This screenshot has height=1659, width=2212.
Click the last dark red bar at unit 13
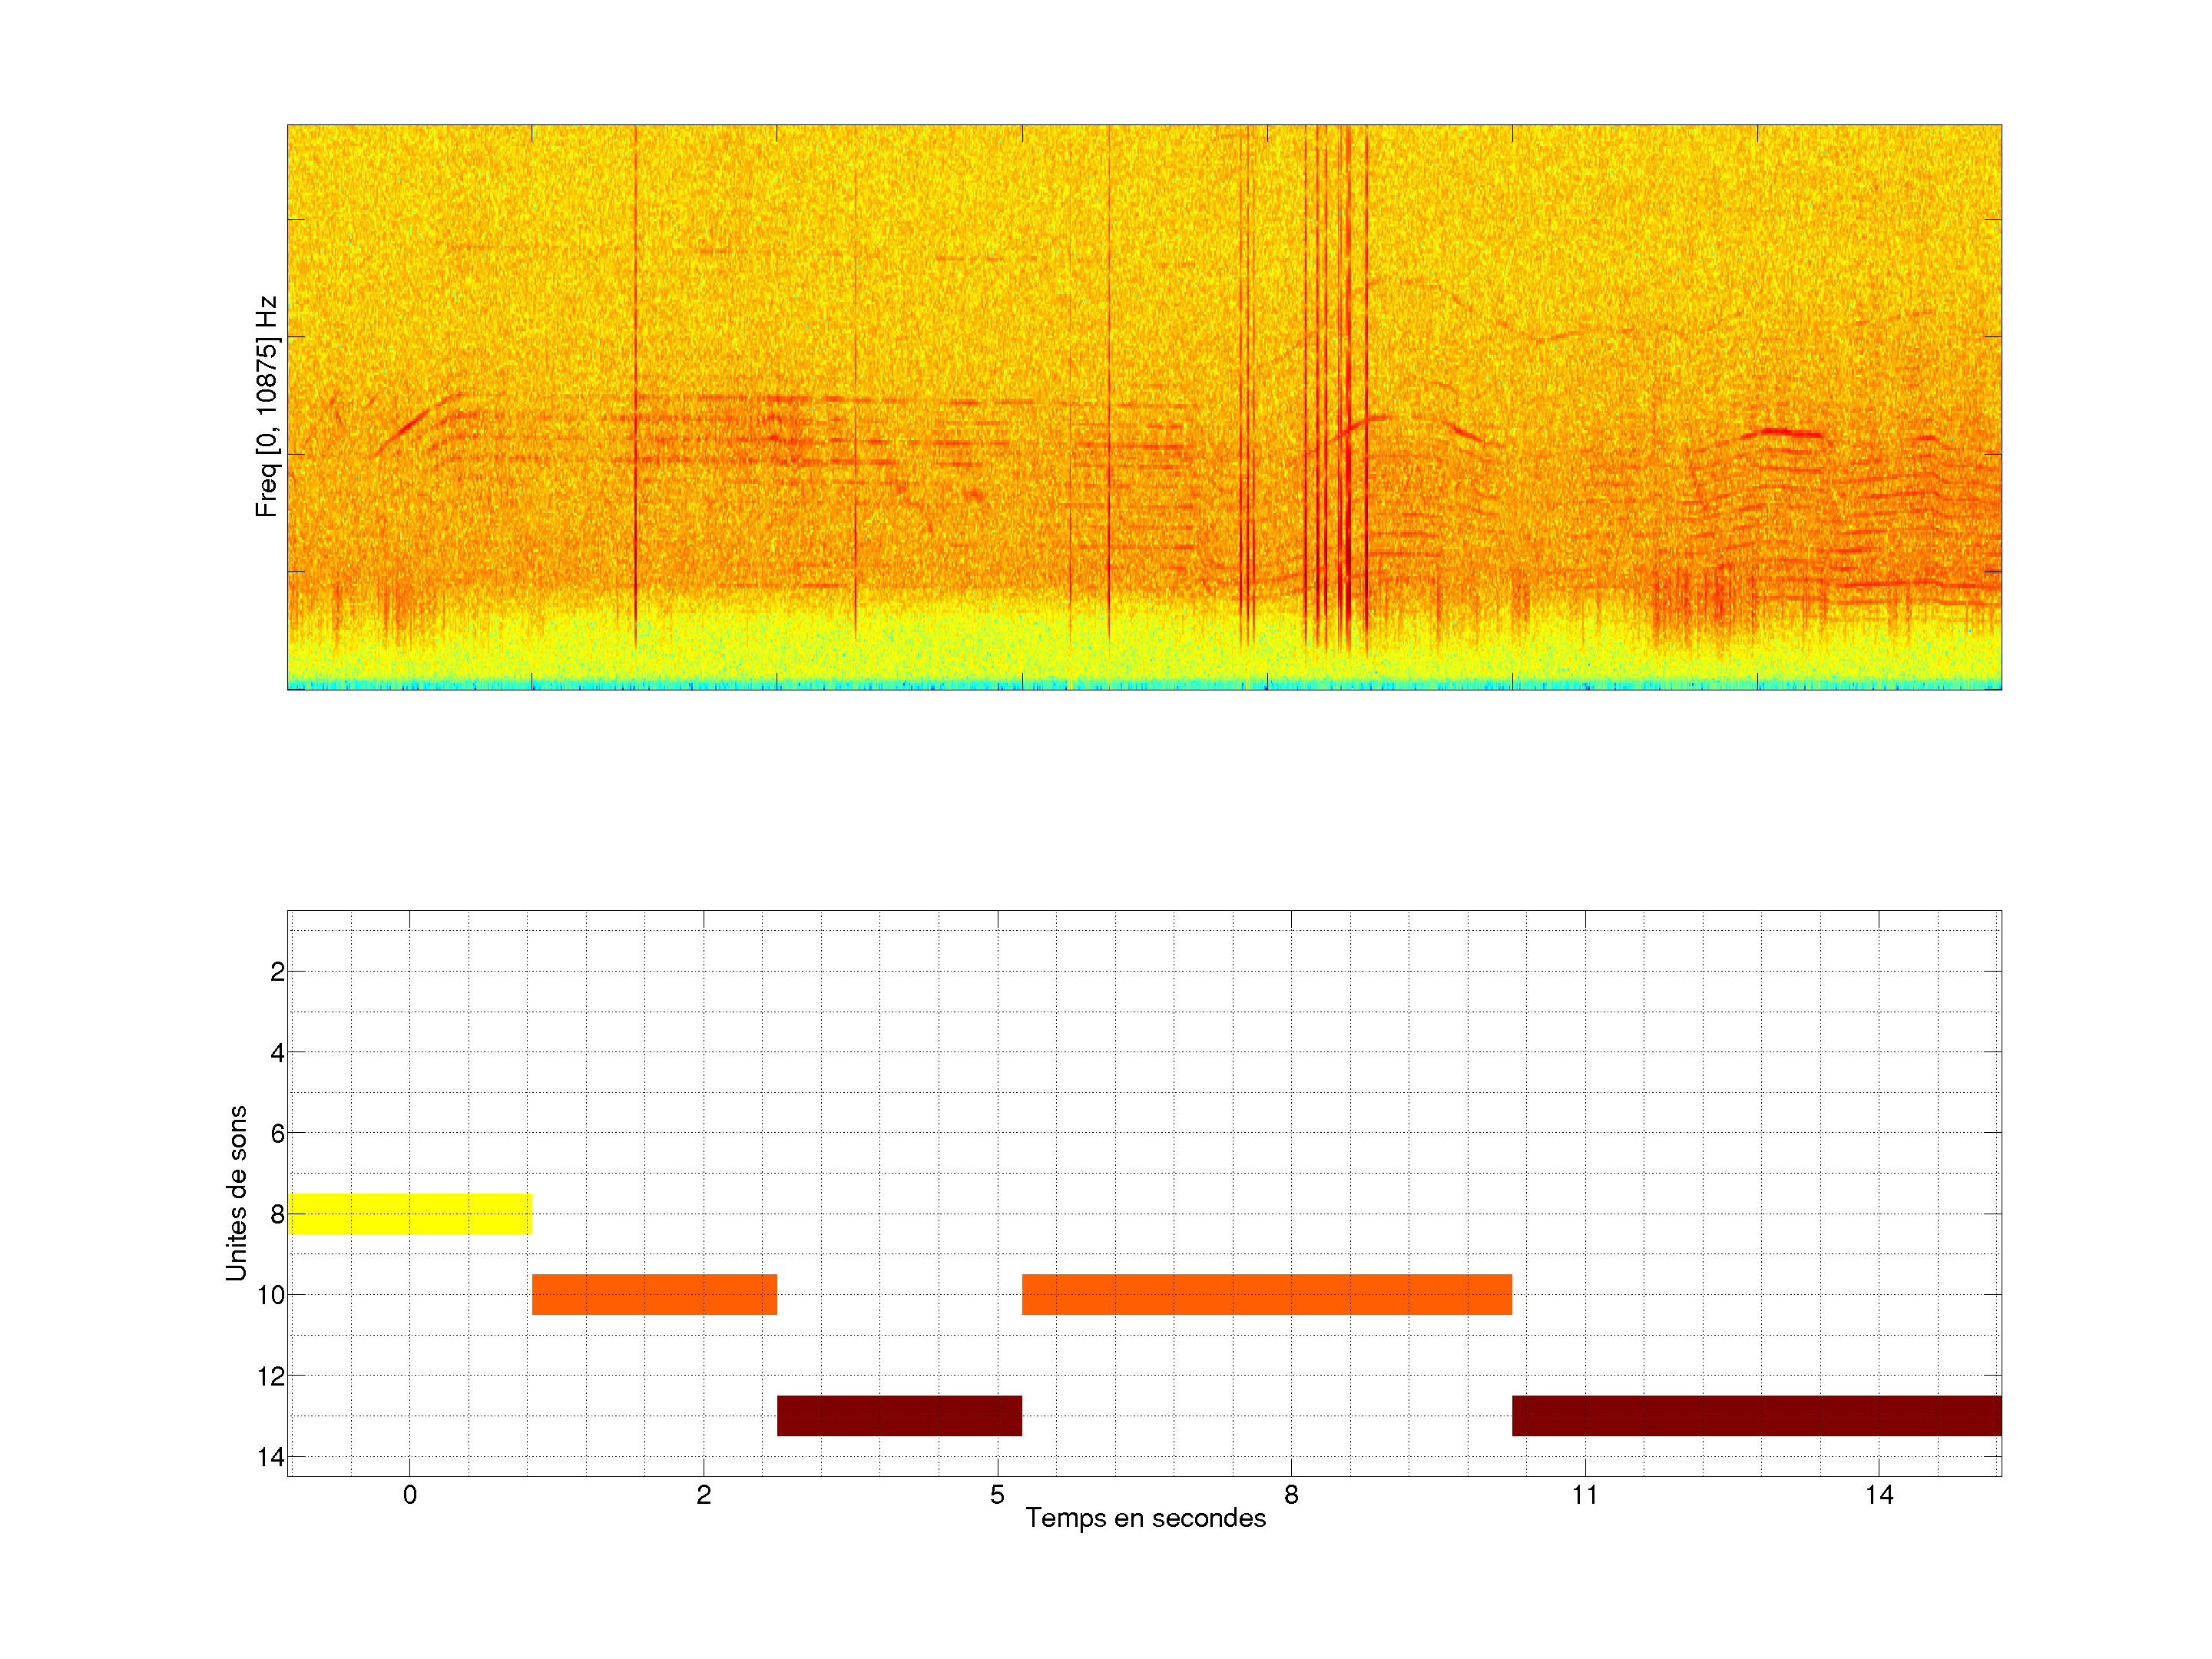[1756, 1415]
